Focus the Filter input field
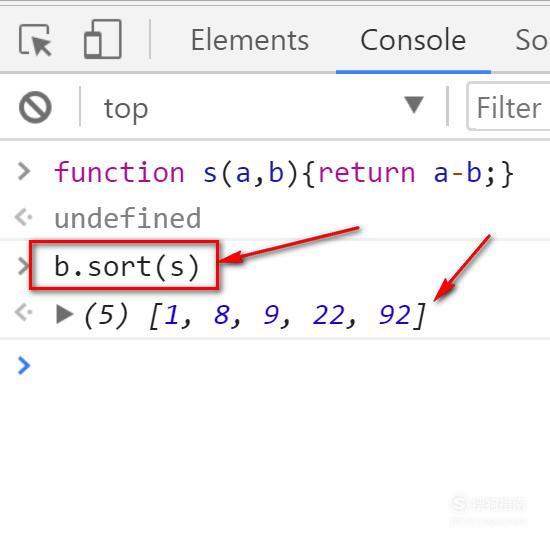The image size is (550, 550). [509, 107]
